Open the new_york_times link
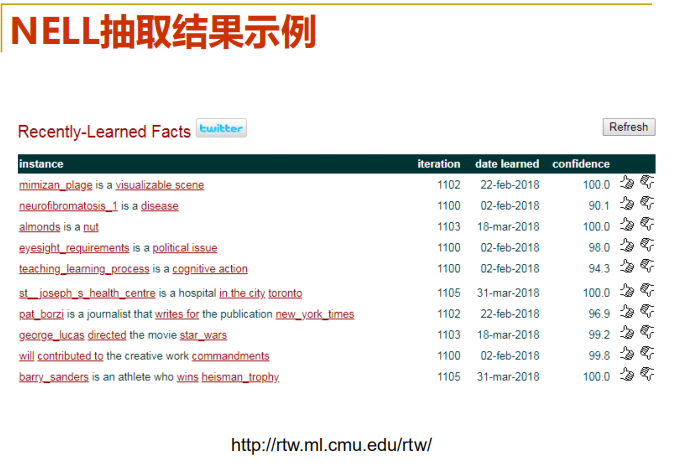 [x=315, y=314]
